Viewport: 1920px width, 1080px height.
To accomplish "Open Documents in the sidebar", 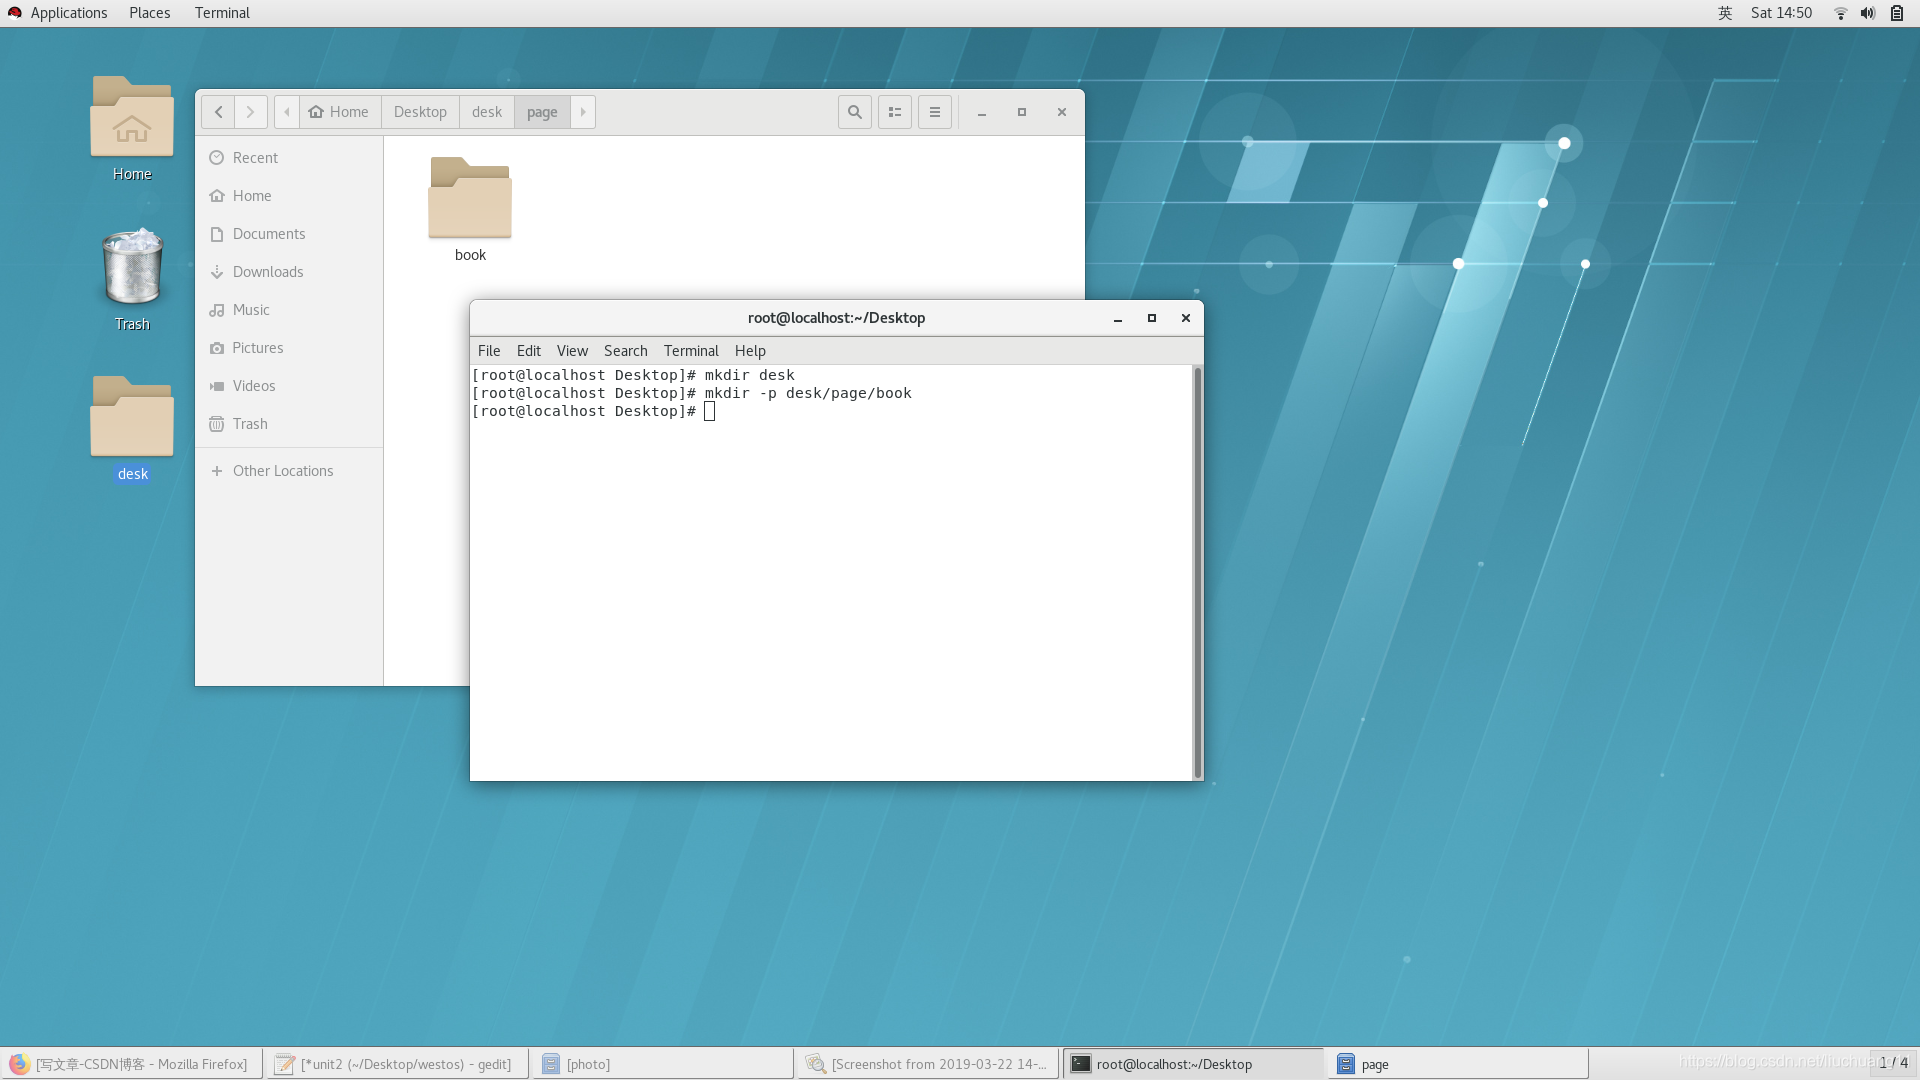I will [289, 234].
